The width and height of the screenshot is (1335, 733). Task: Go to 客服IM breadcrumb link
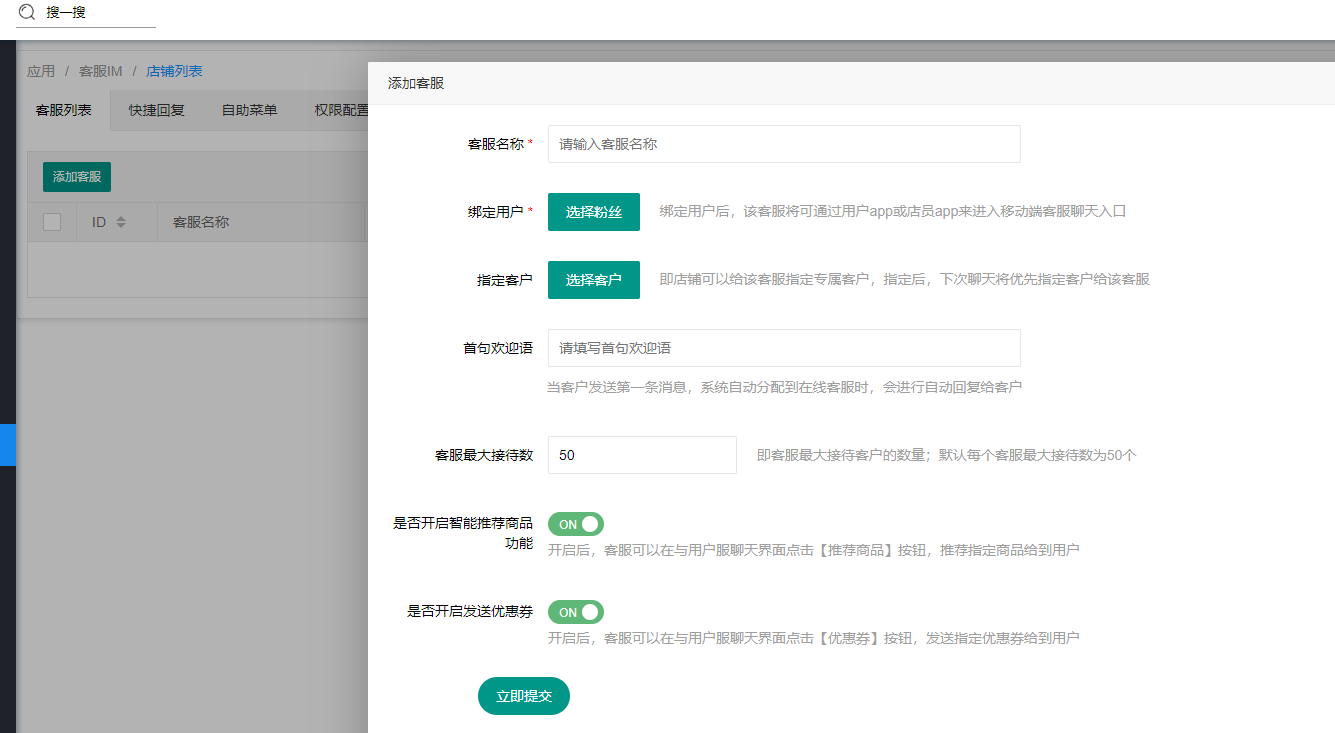[x=101, y=71]
